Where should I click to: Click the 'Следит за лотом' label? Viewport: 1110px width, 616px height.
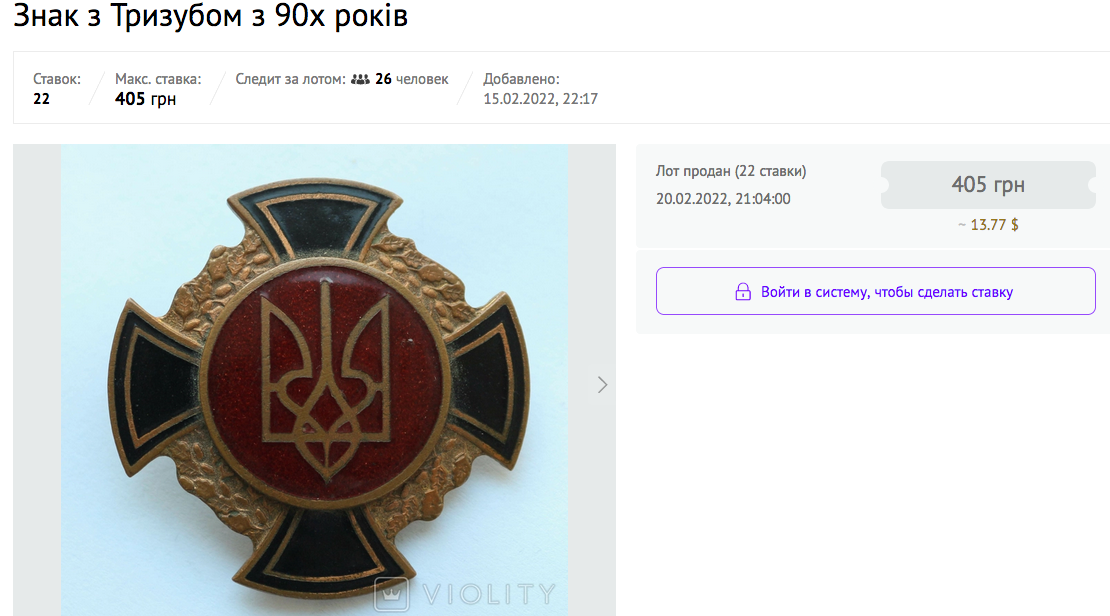click(291, 79)
